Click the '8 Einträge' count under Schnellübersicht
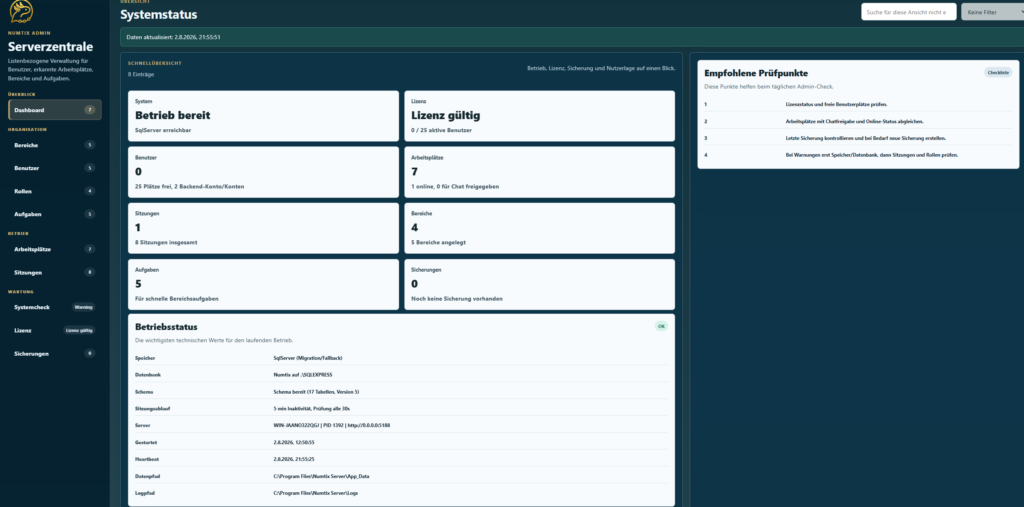The image size is (1024, 507). click(141, 74)
